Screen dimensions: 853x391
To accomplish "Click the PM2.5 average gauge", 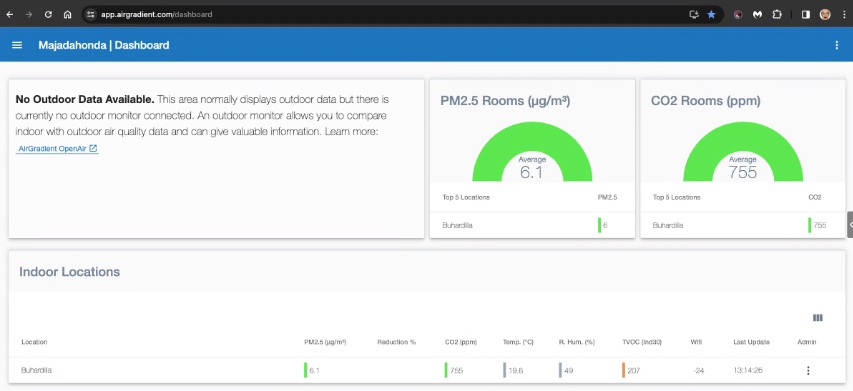I will click(532, 151).
